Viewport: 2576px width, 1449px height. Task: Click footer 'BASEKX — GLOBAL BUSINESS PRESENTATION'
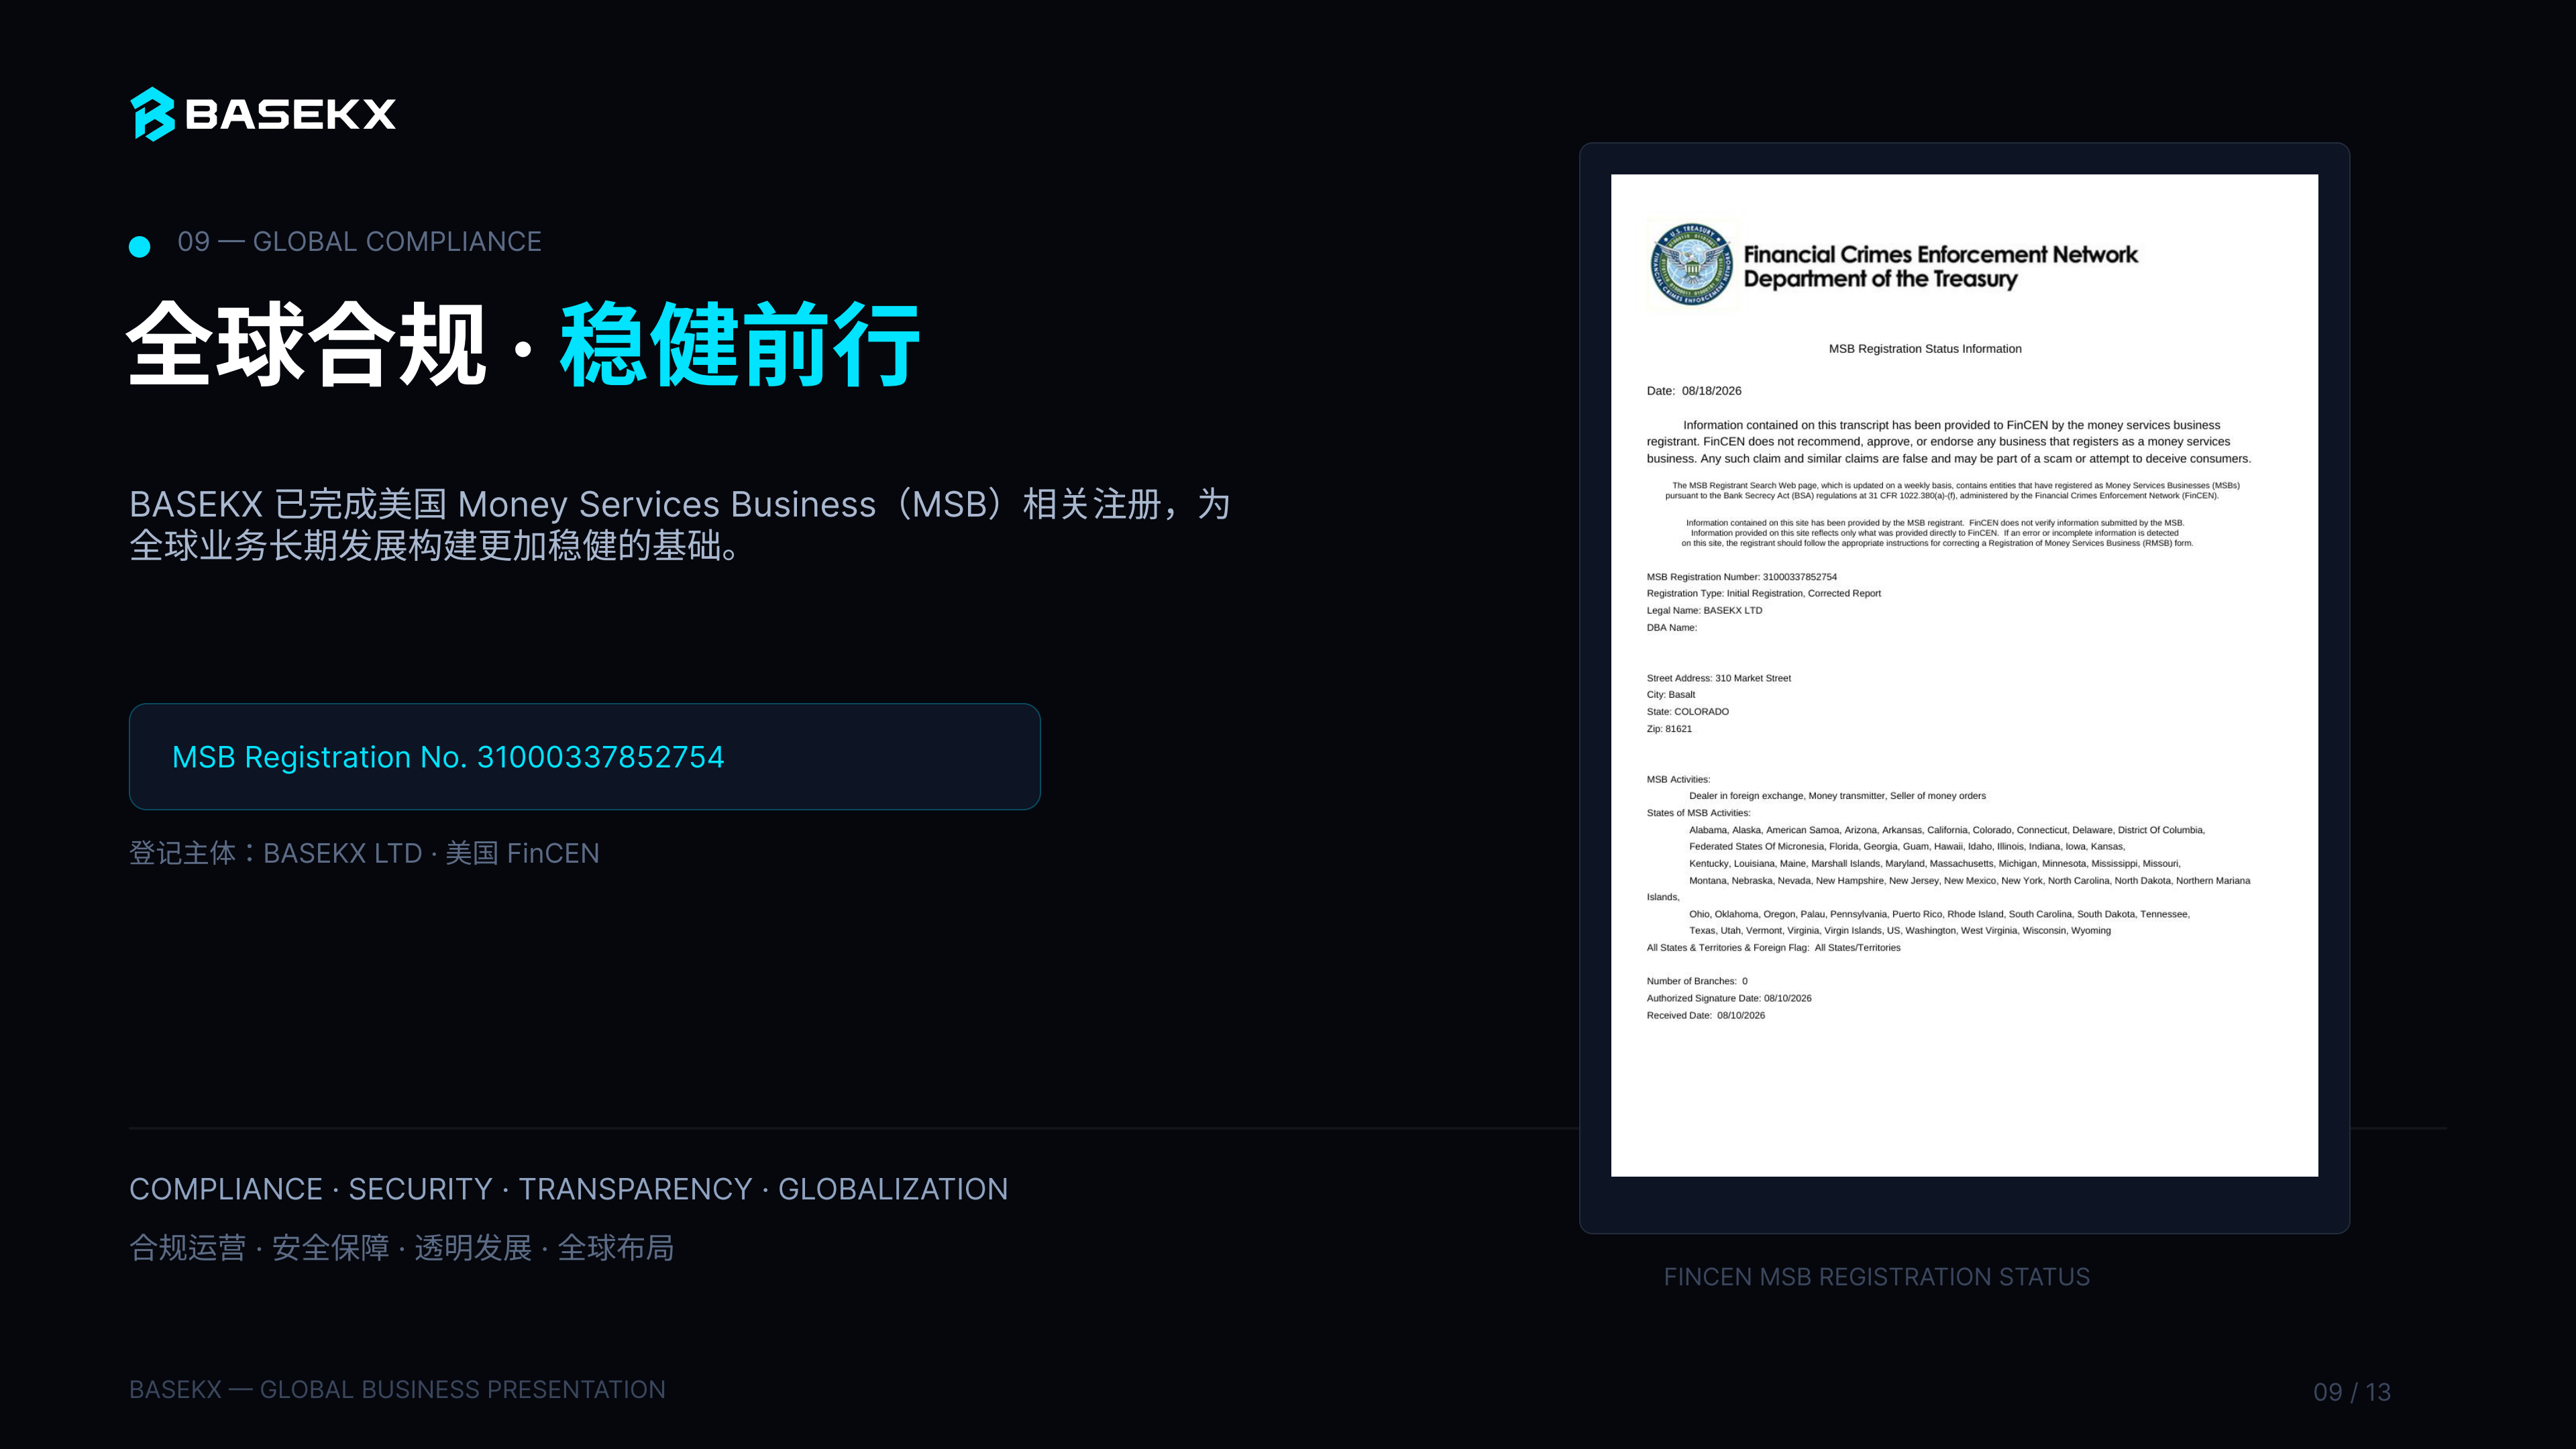point(397,1390)
